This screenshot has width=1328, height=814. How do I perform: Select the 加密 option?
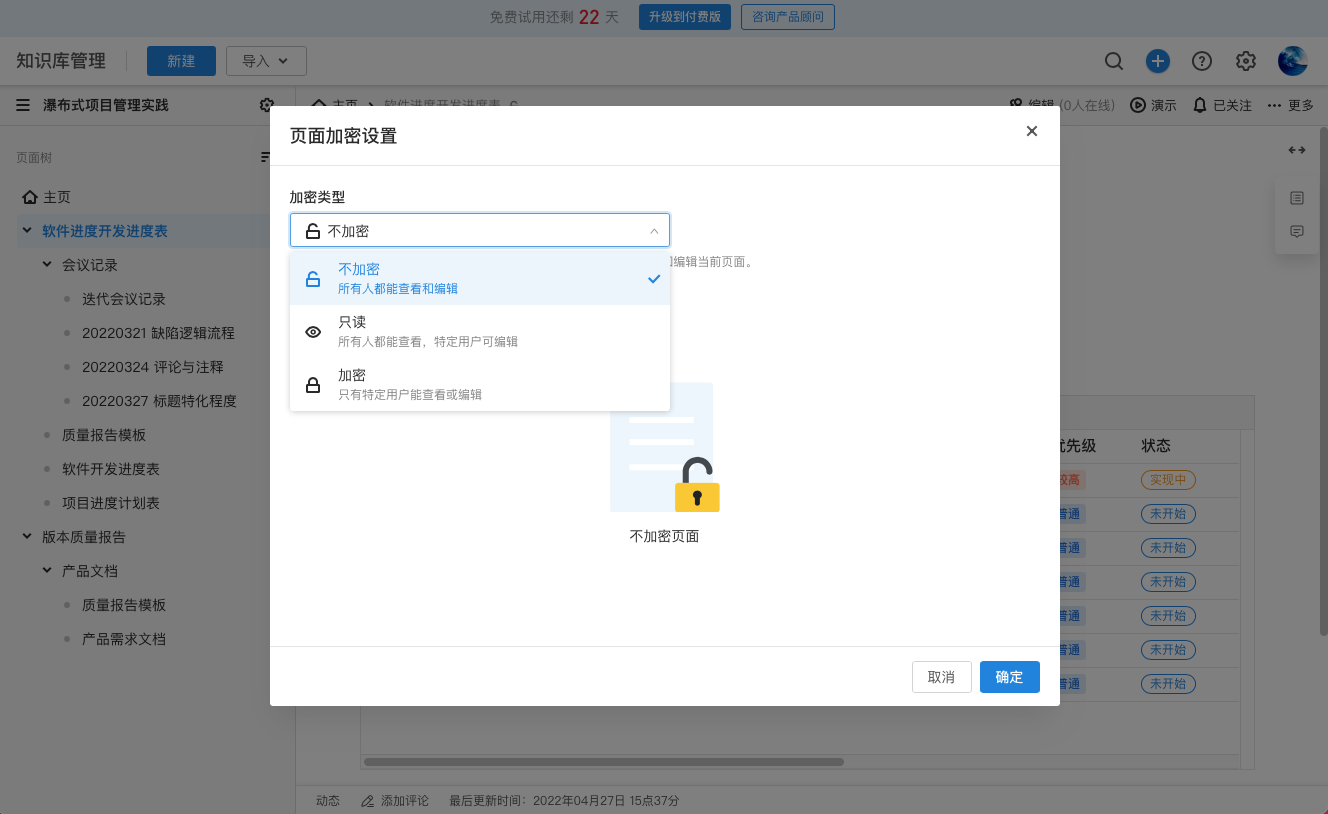point(480,384)
